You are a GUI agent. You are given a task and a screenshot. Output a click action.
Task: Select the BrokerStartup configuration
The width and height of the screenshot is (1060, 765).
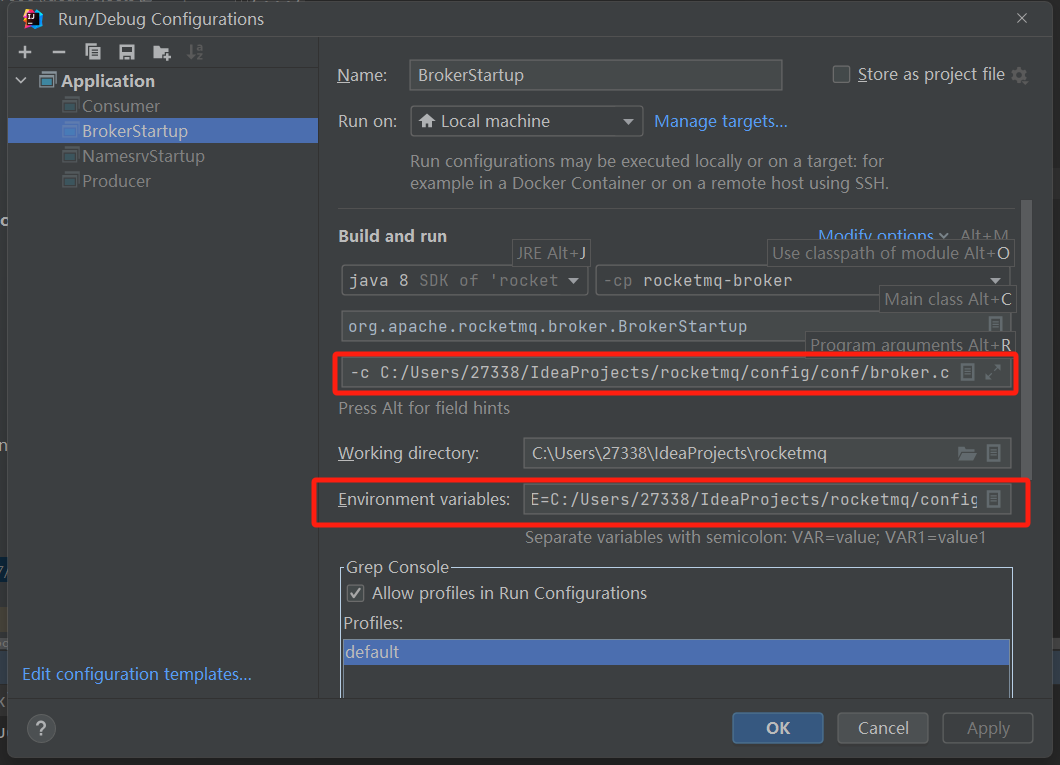[x=163, y=131]
